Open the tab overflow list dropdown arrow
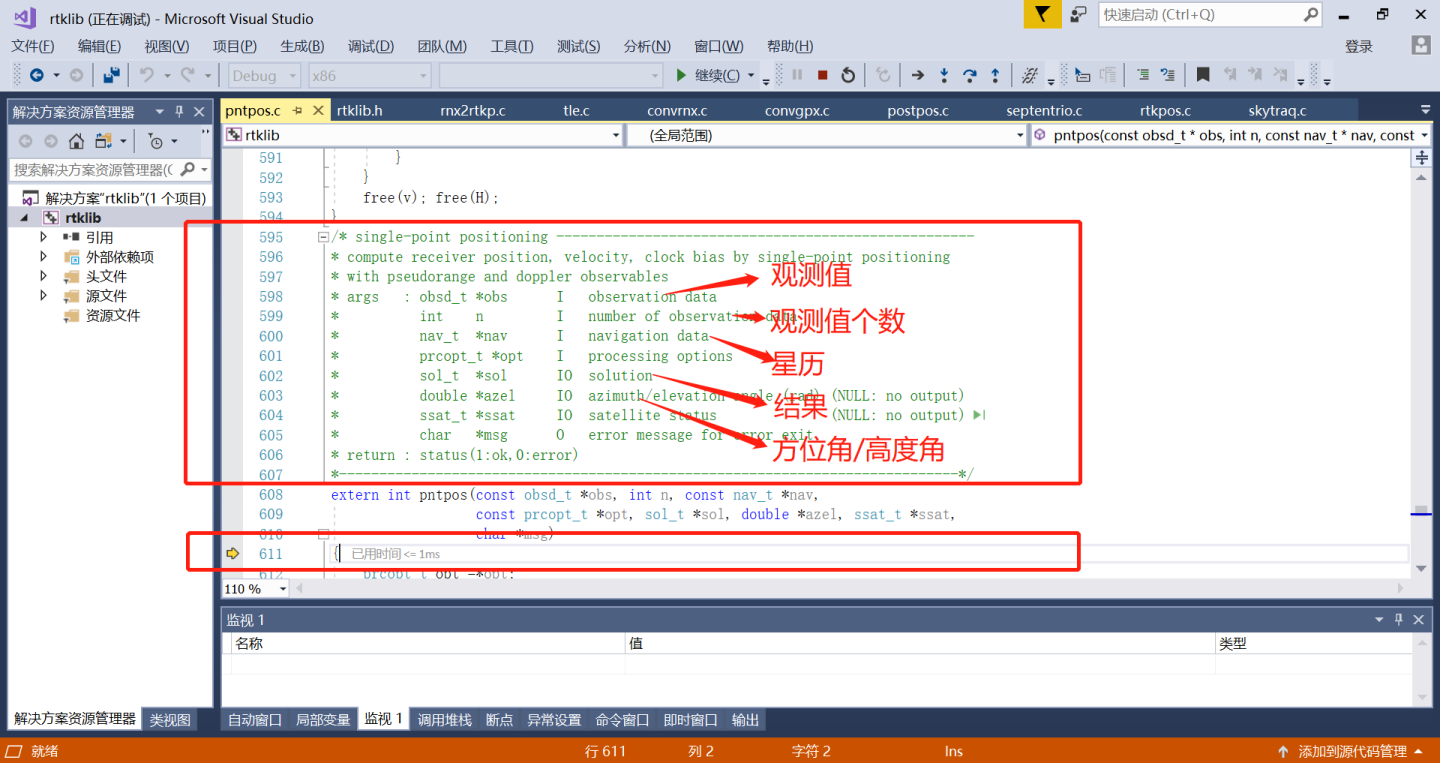 pyautogui.click(x=1425, y=110)
